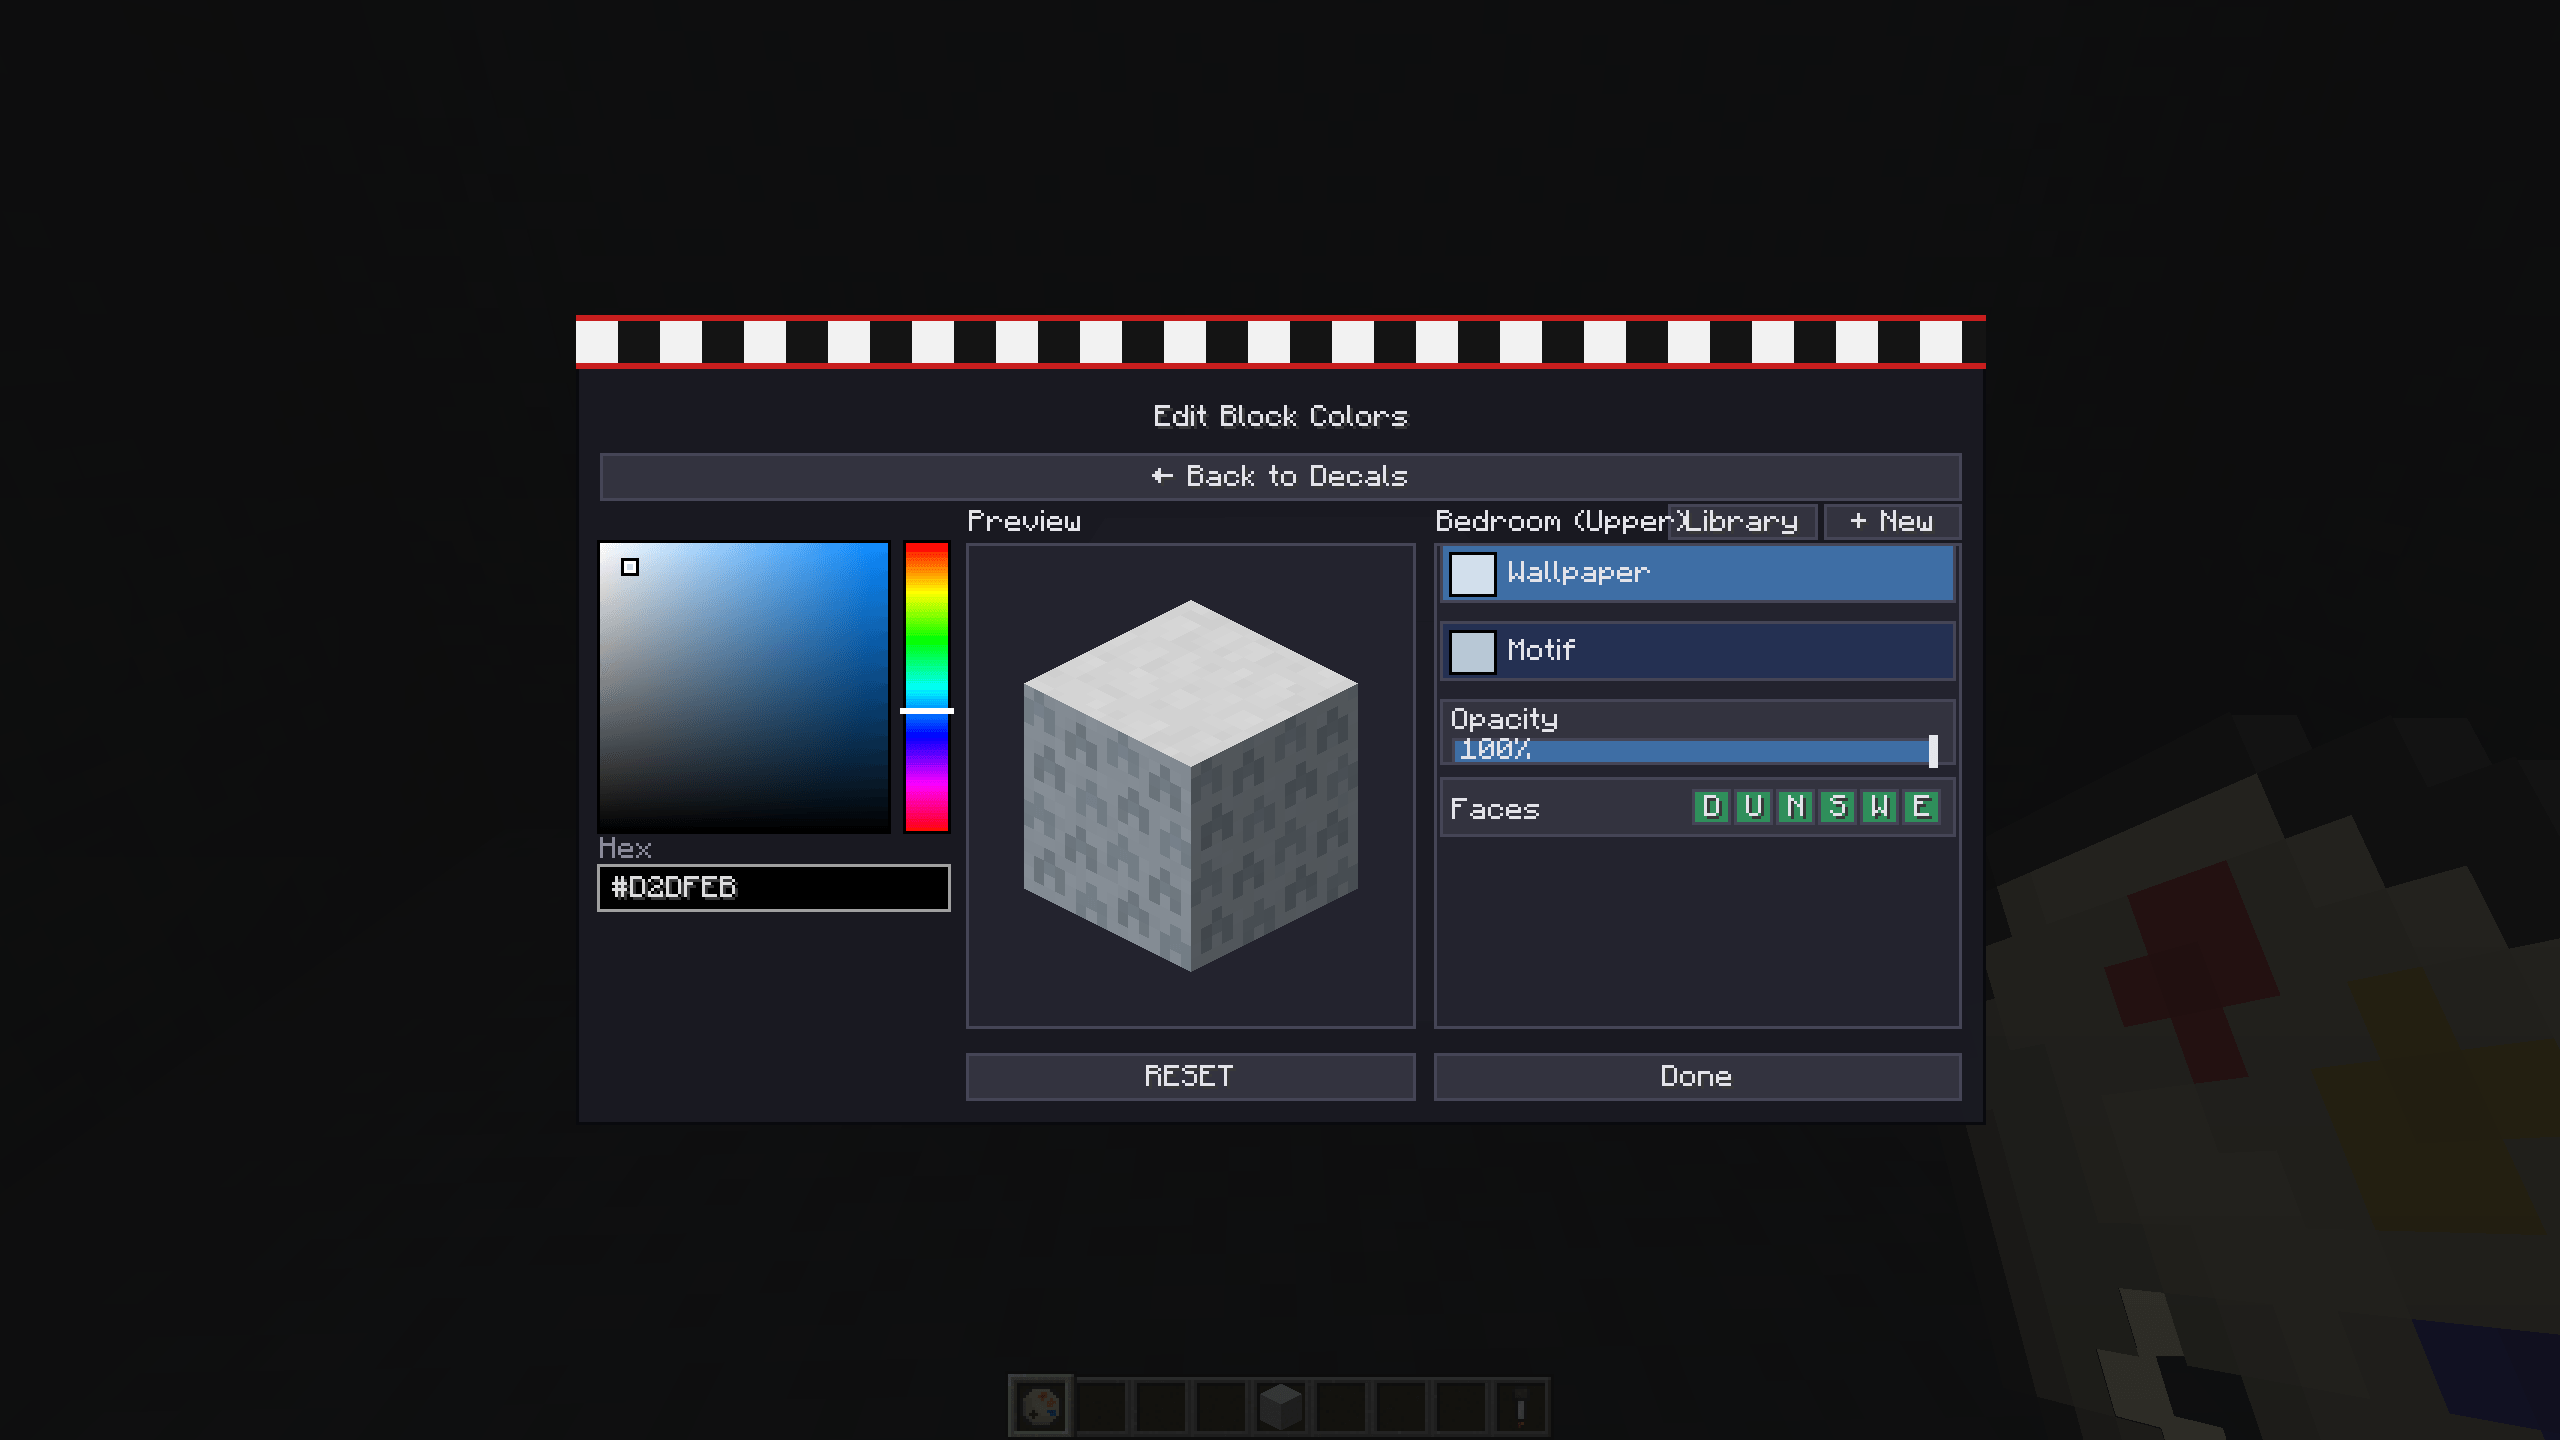Click the 'Edit Block Colors' title

[x=1280, y=416]
